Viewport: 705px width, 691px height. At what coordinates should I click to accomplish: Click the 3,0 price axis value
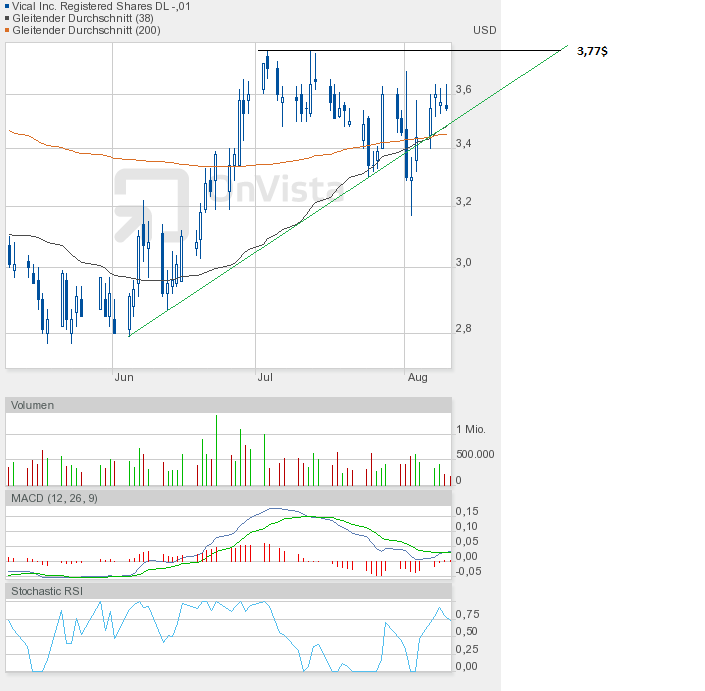click(464, 263)
